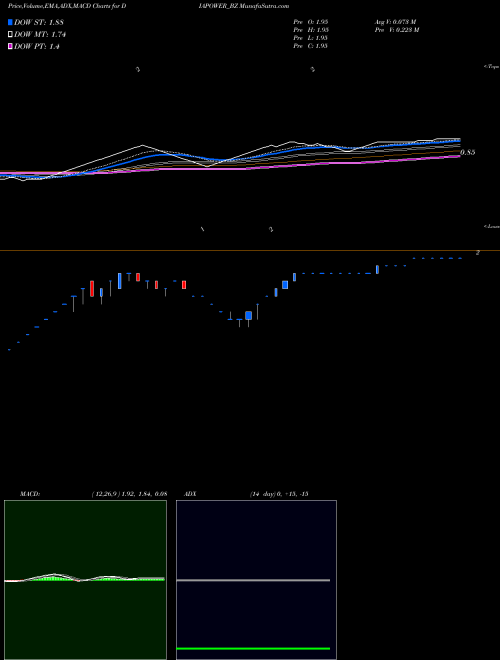The width and height of the screenshot is (500, 660).
Task: Select the 'DOW PT: 1.4' legend text
Action: tap(37, 47)
